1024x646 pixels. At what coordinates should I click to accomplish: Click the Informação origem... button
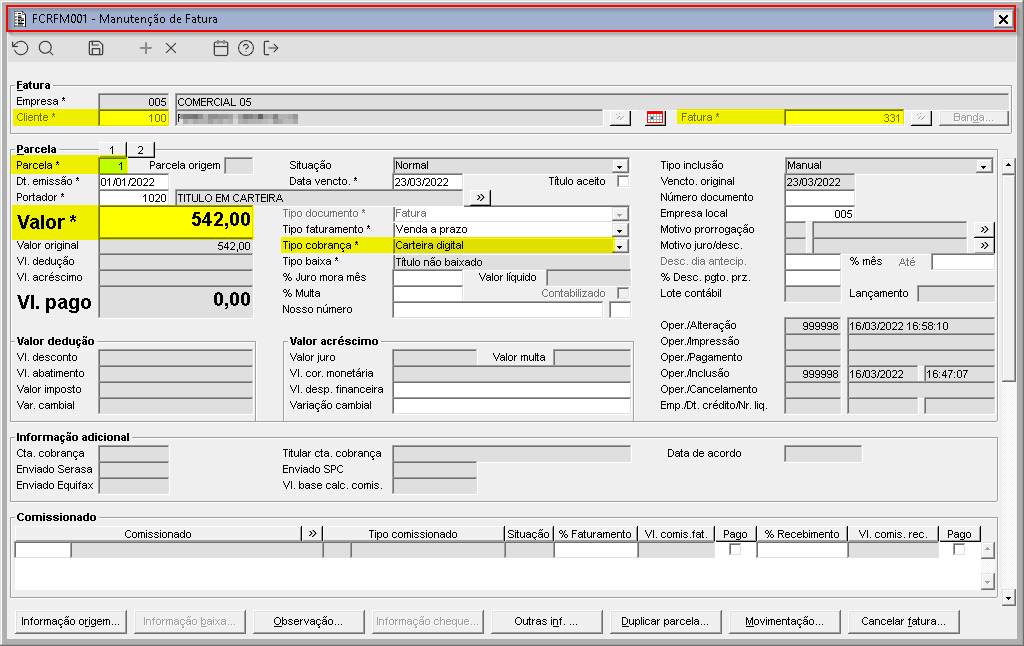click(70, 621)
